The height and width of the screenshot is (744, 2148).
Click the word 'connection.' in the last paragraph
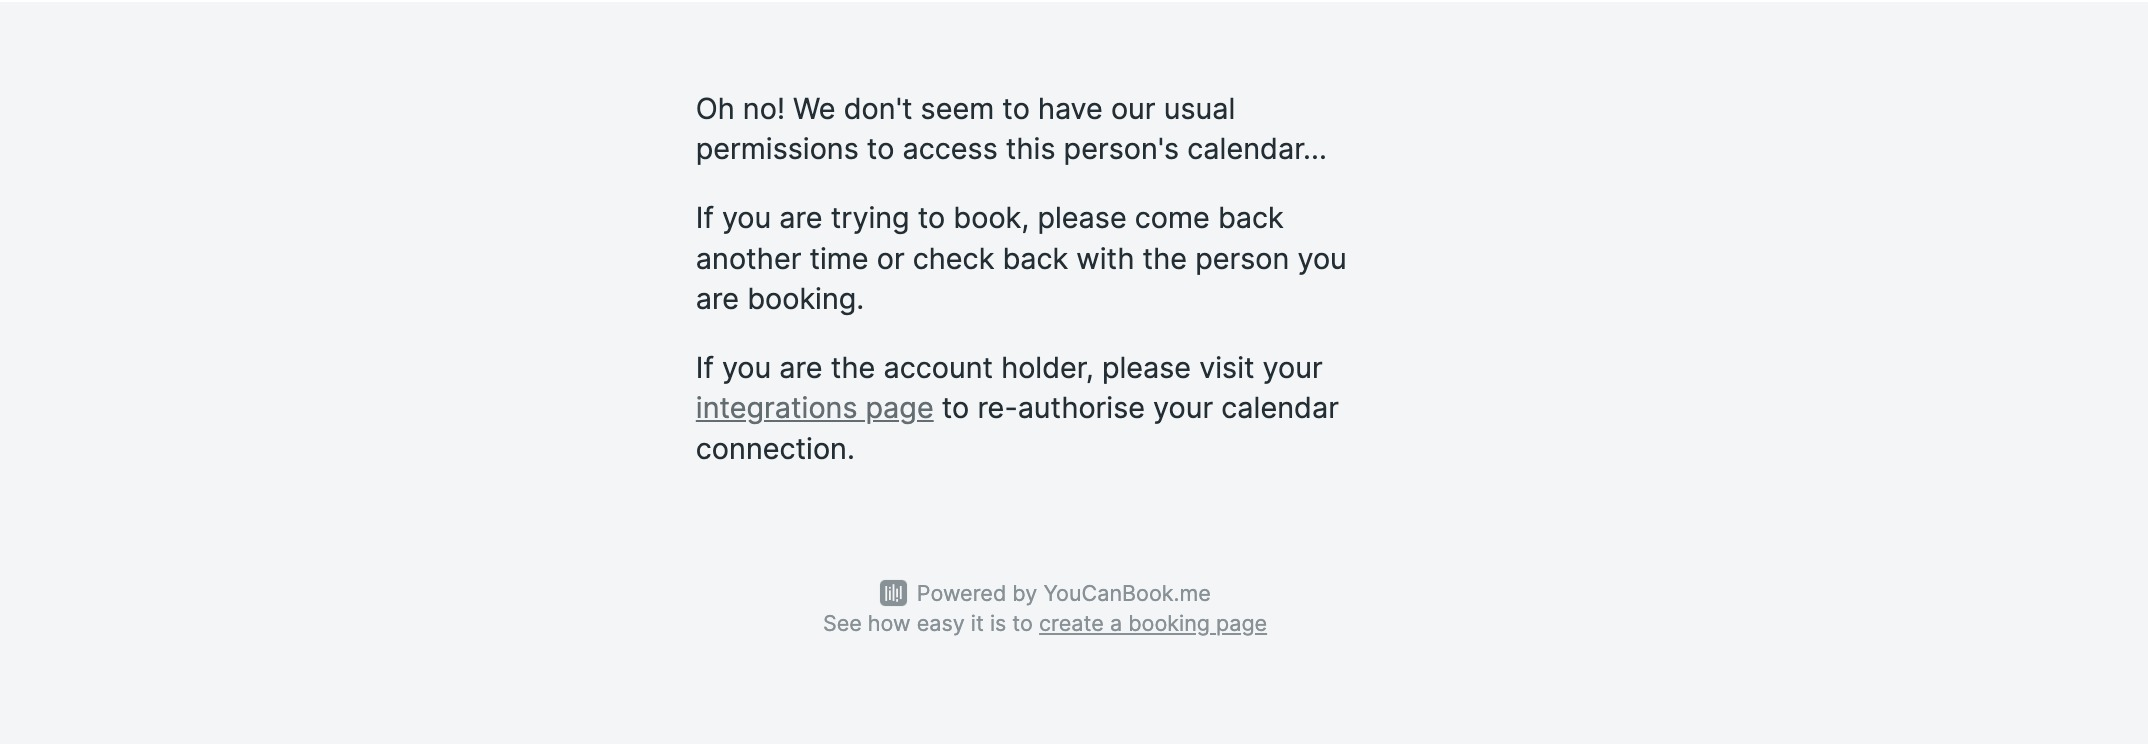click(775, 449)
